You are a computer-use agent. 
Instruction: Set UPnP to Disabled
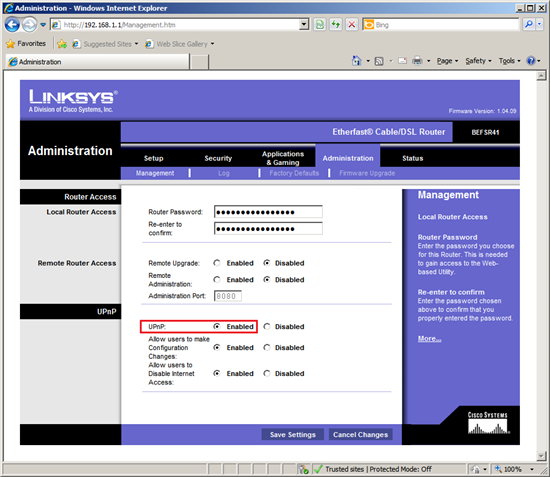(267, 327)
